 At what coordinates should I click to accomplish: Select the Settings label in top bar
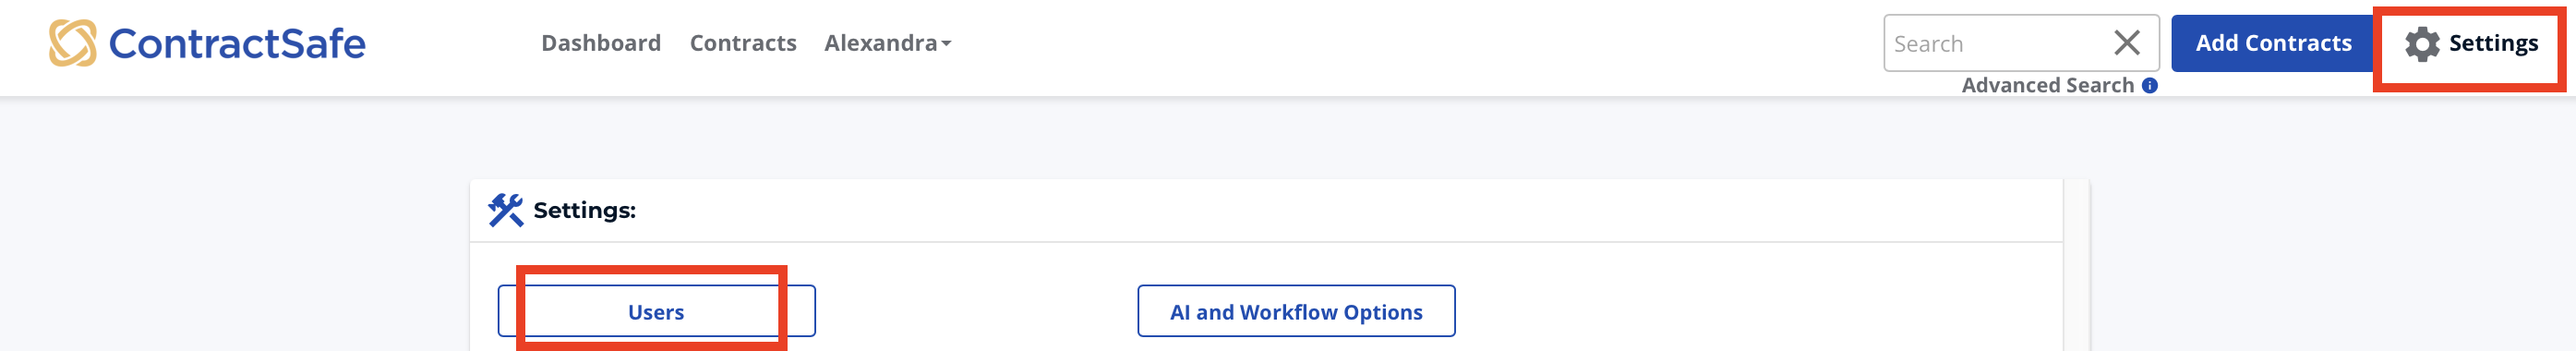tap(2493, 43)
